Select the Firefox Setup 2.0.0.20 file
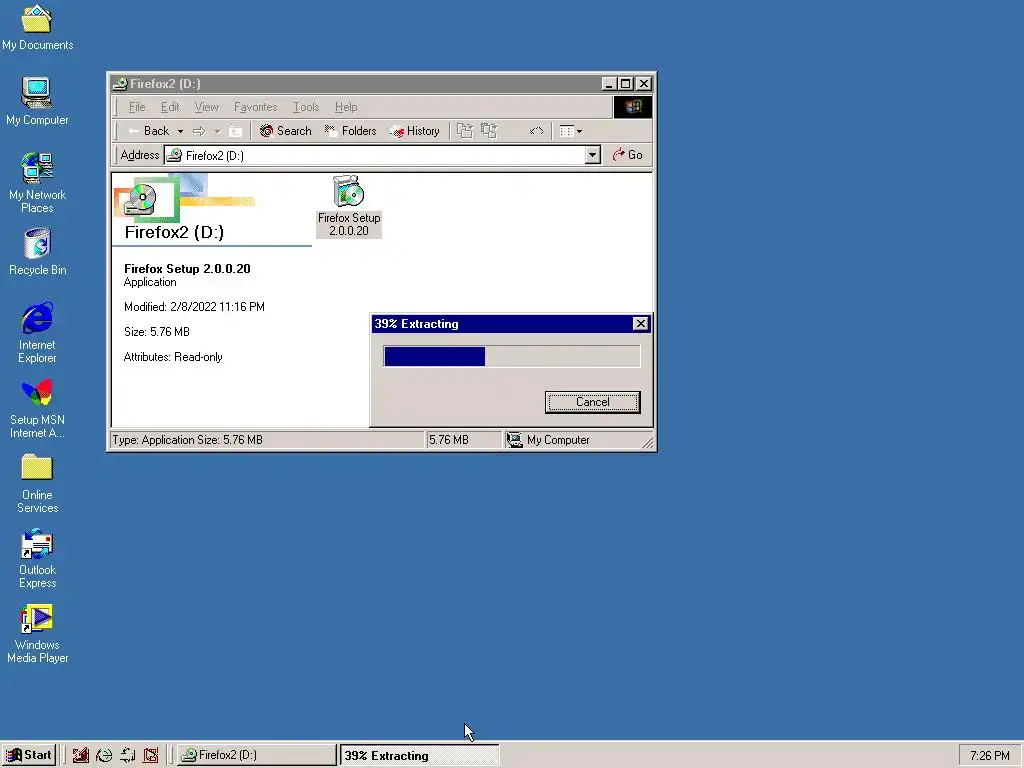1024x768 pixels. tap(349, 206)
